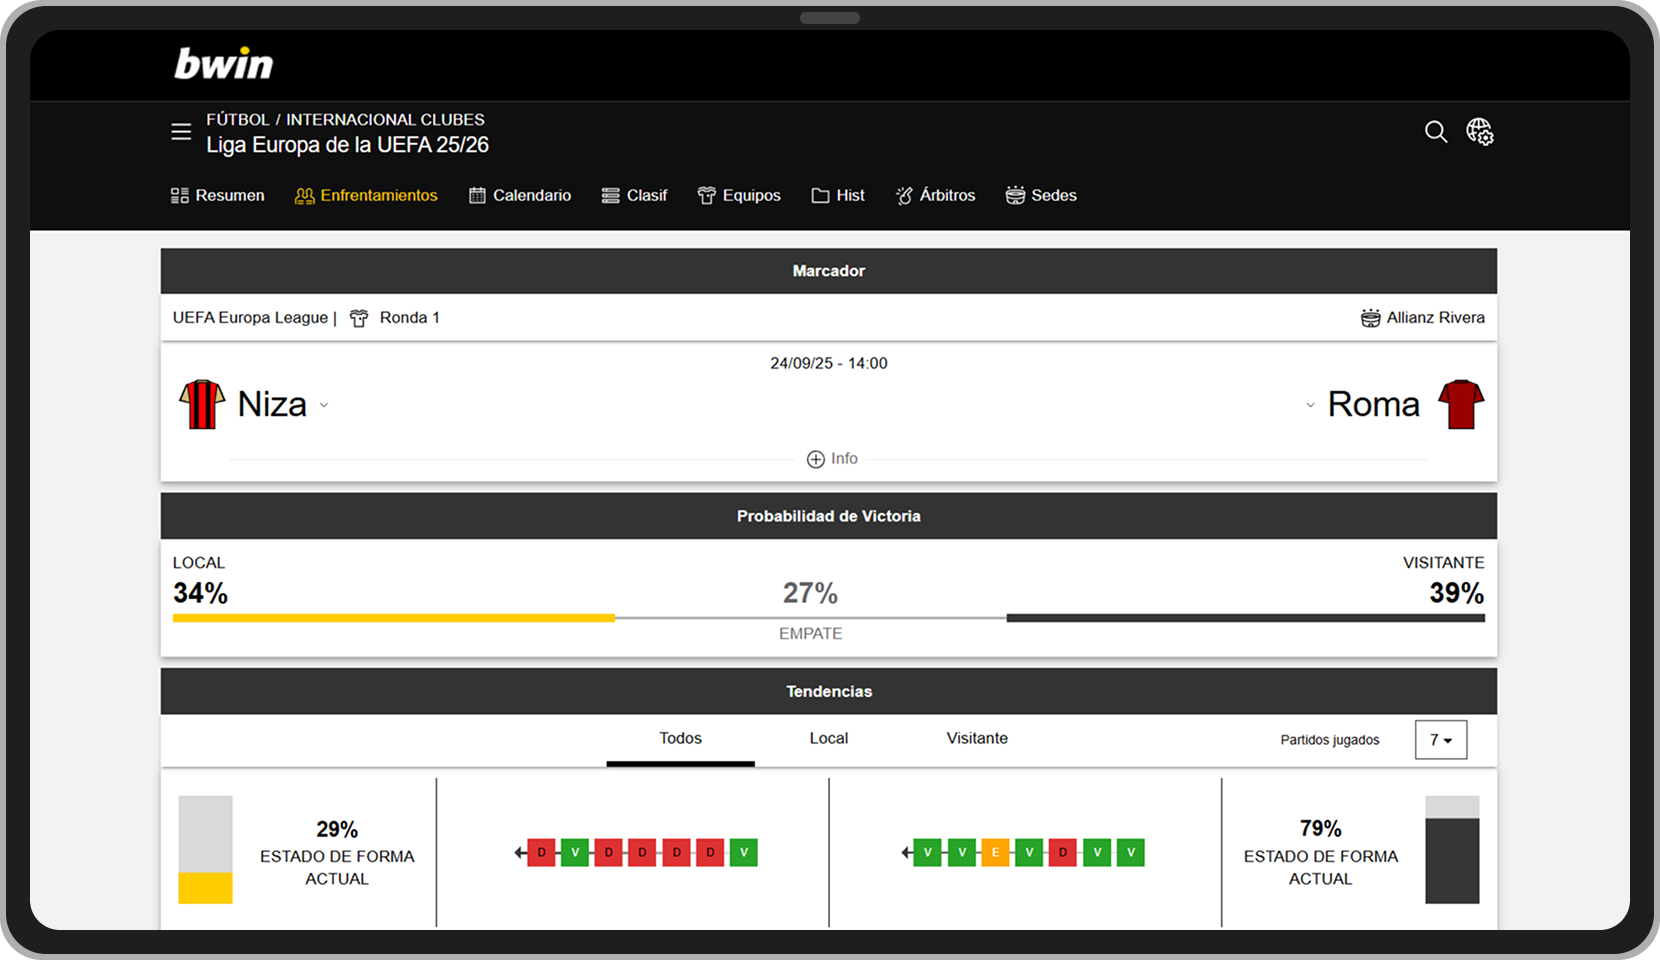Click the dark VISITANTE probability bar
The width and height of the screenshot is (1660, 960).
(1246, 618)
